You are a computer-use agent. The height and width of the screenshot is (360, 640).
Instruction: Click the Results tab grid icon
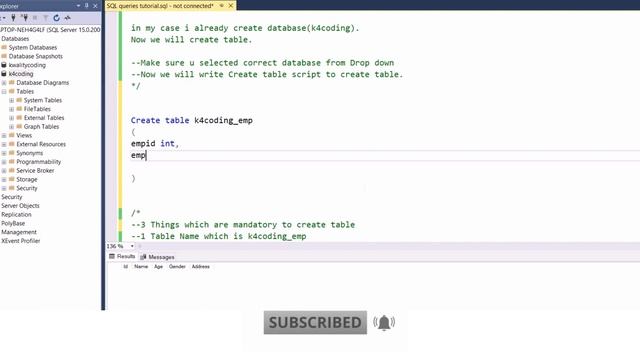[112, 256]
